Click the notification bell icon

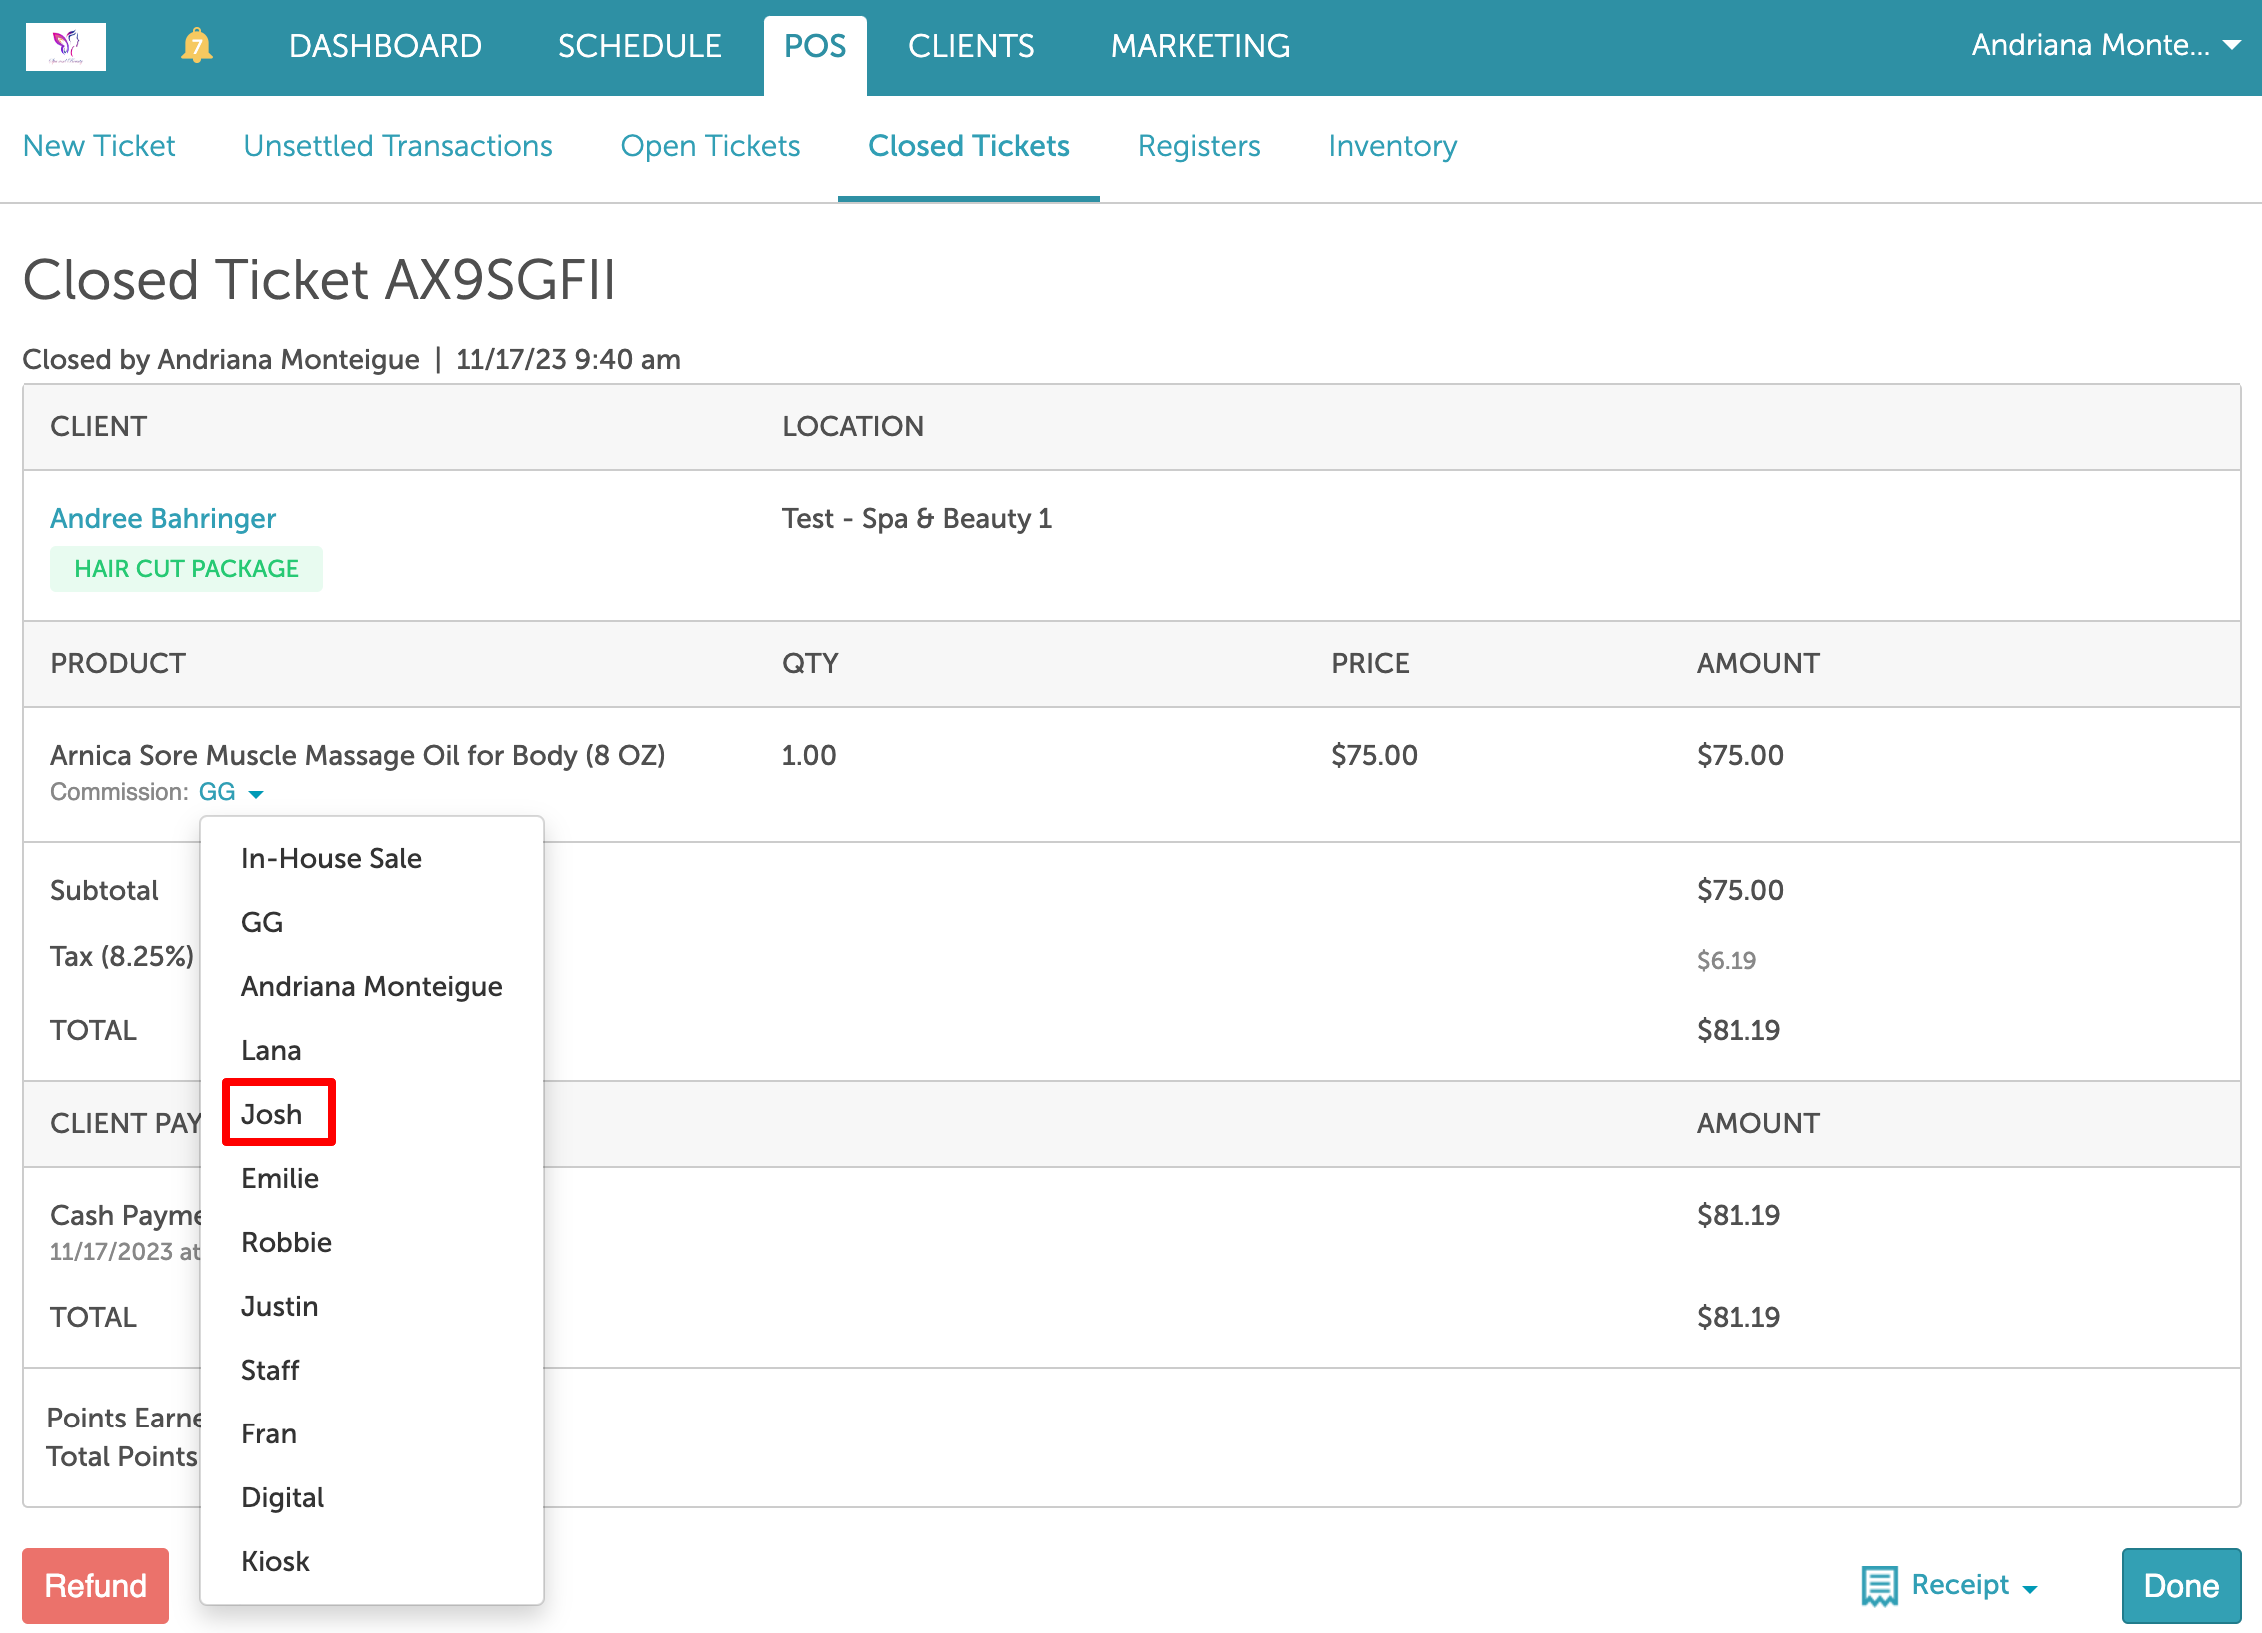tap(197, 46)
